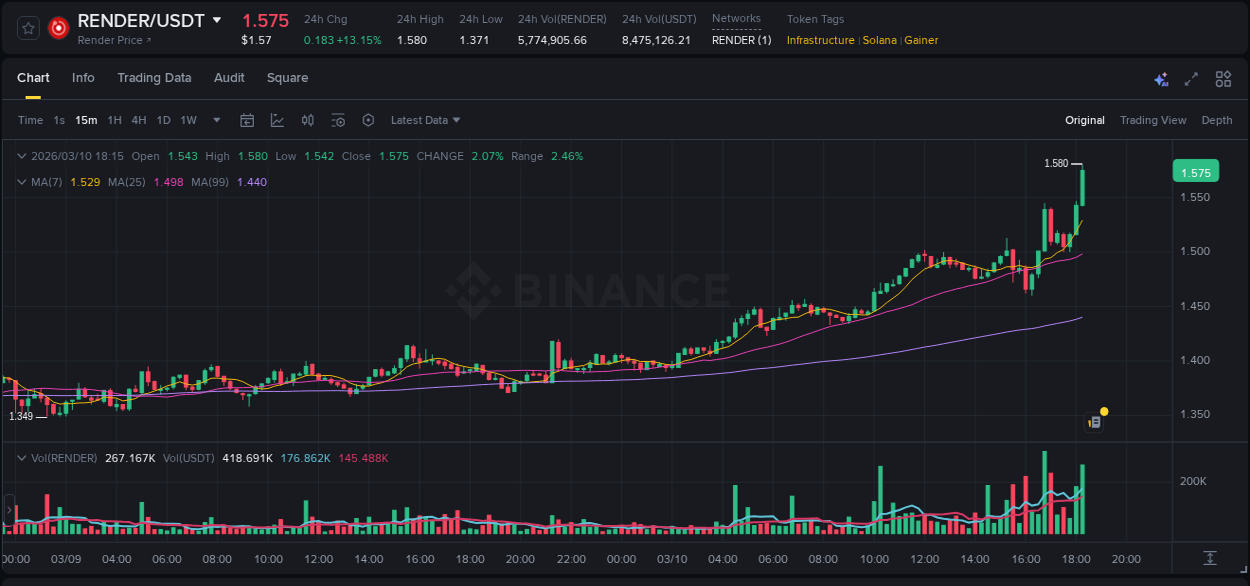Click the yellow marker dot on the chart
Image resolution: width=1250 pixels, height=586 pixels.
click(1103, 410)
